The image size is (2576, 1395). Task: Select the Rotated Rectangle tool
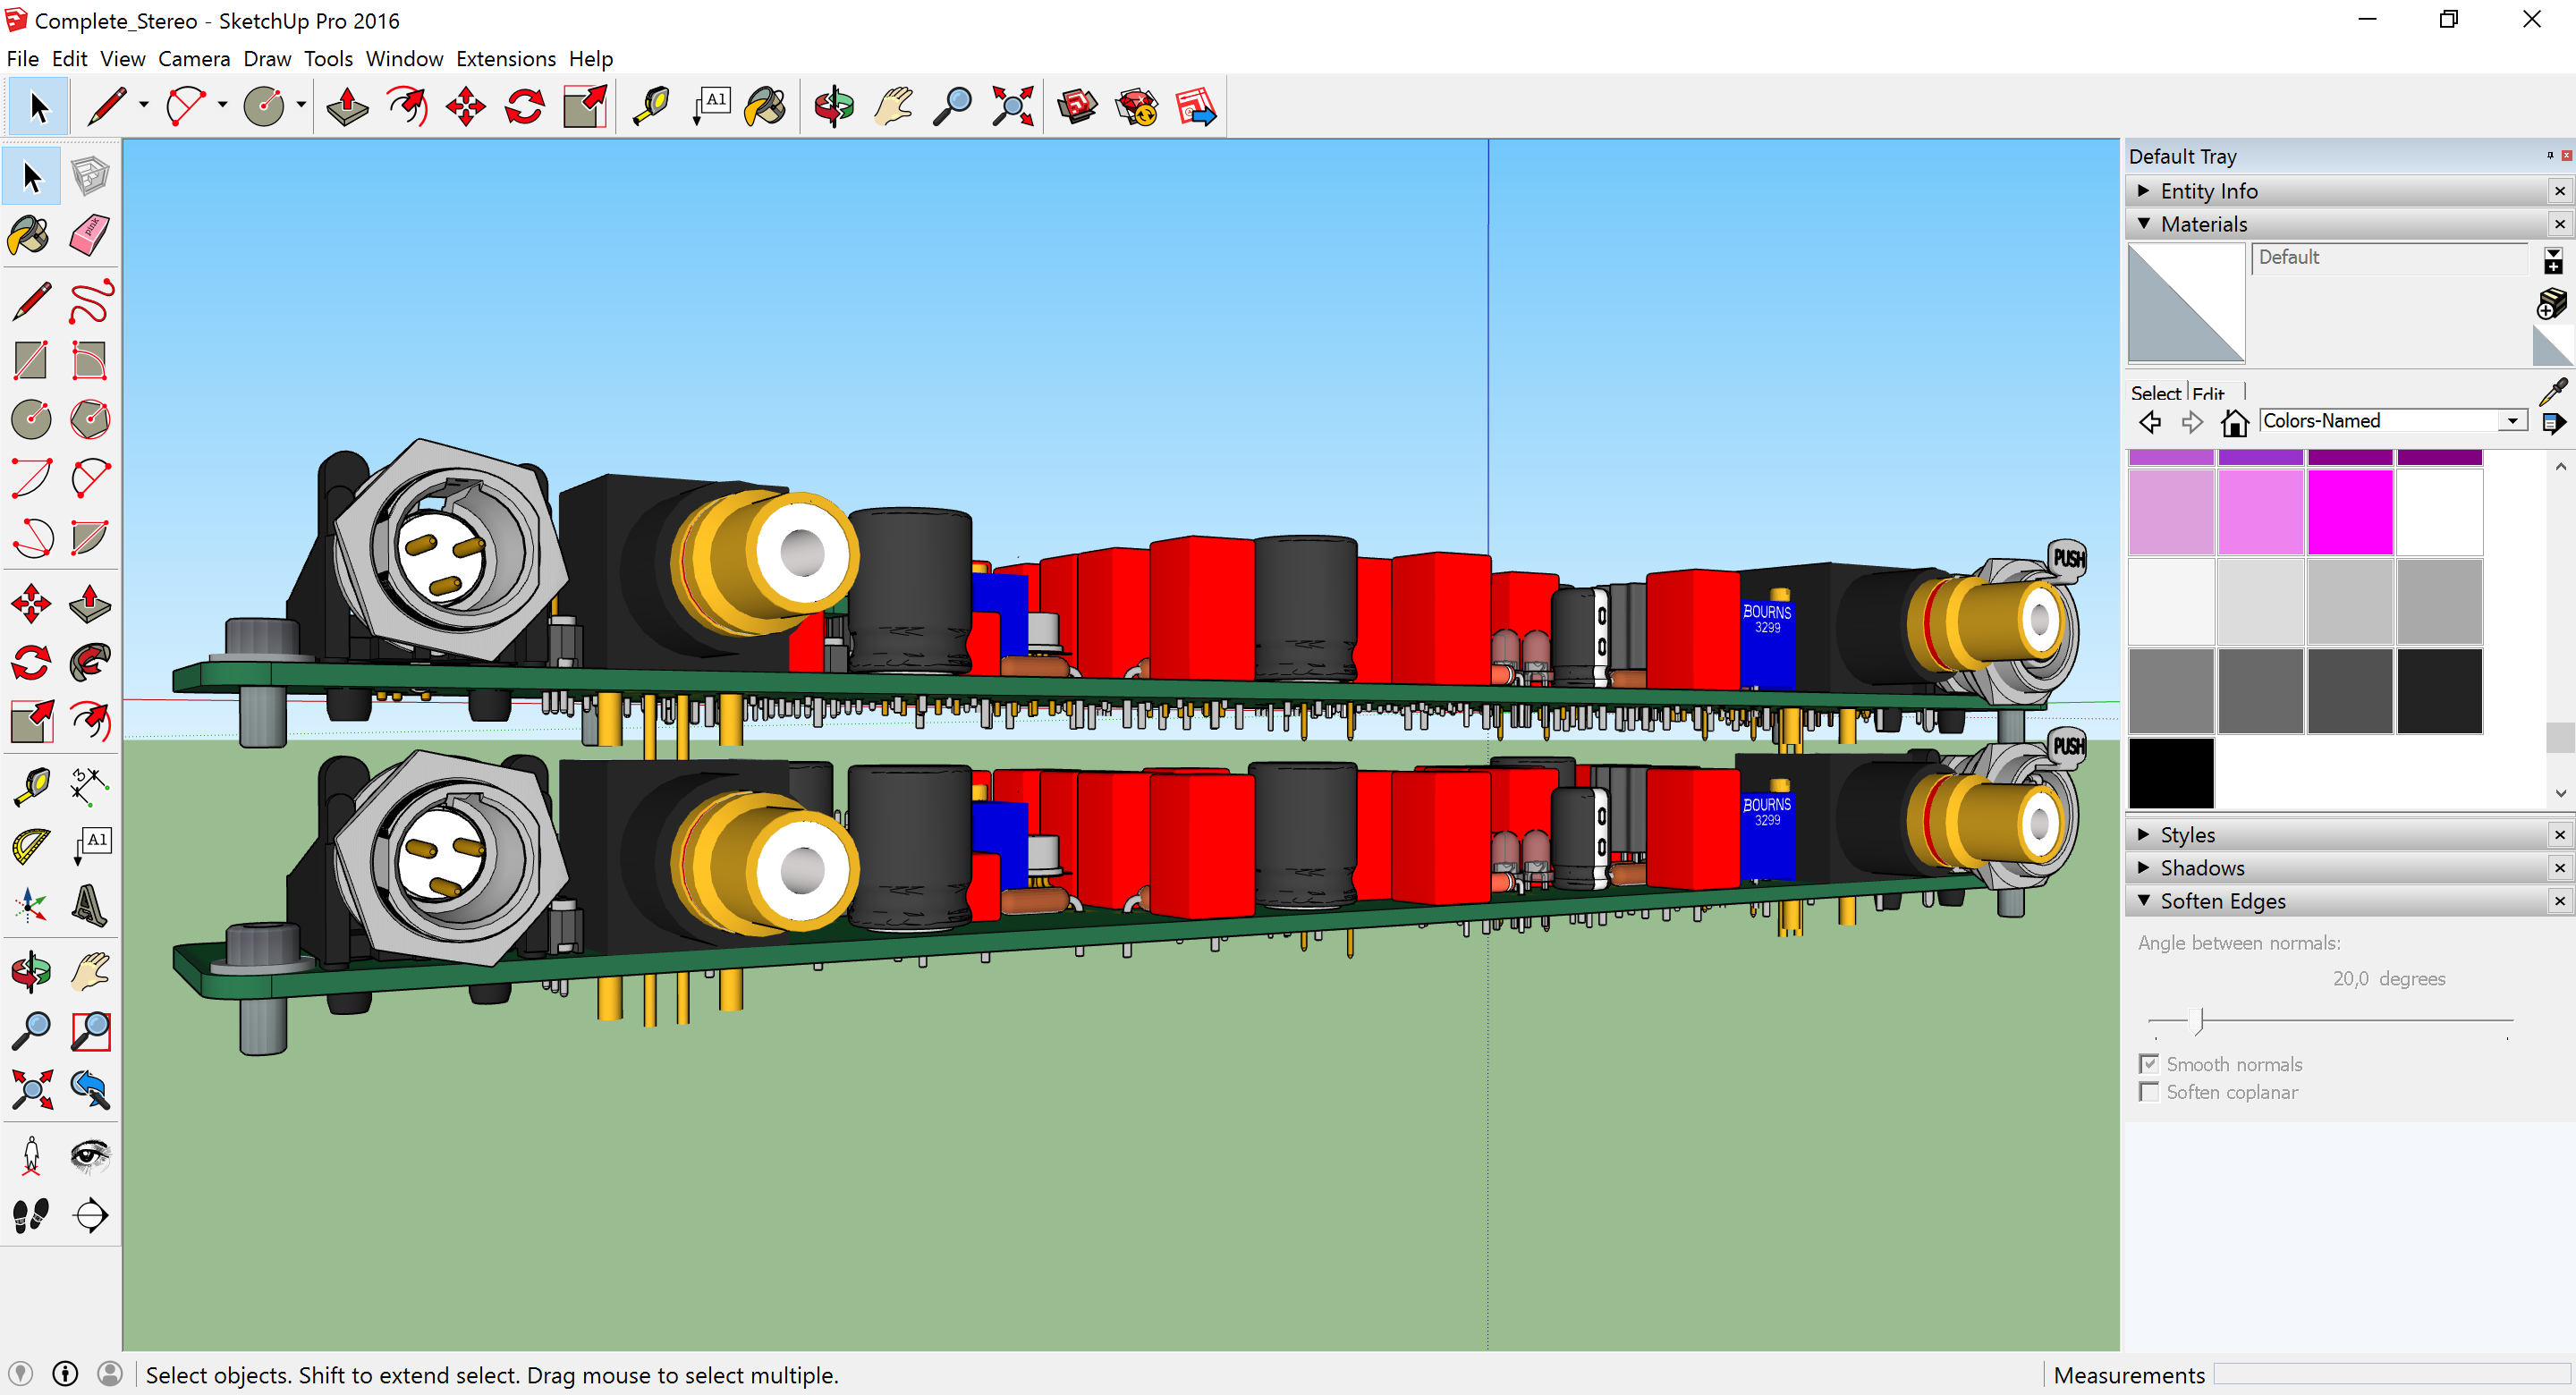(x=90, y=361)
